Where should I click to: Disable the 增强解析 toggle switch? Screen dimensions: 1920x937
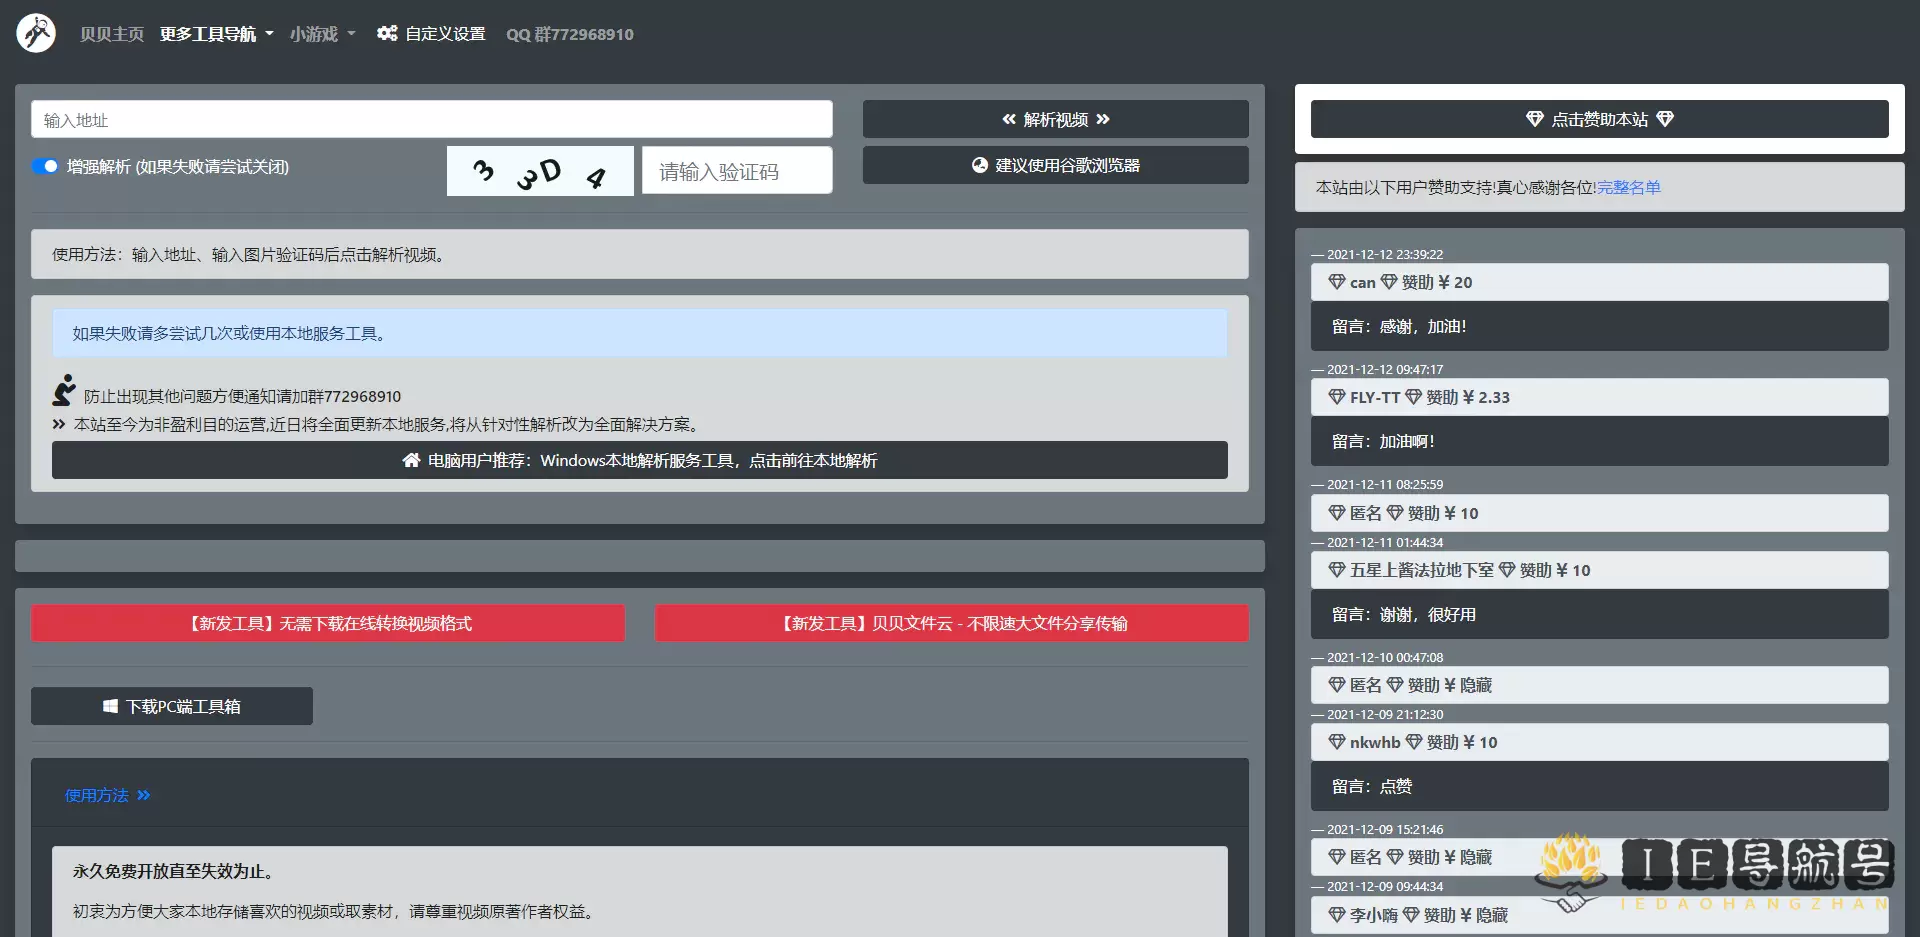click(x=44, y=167)
